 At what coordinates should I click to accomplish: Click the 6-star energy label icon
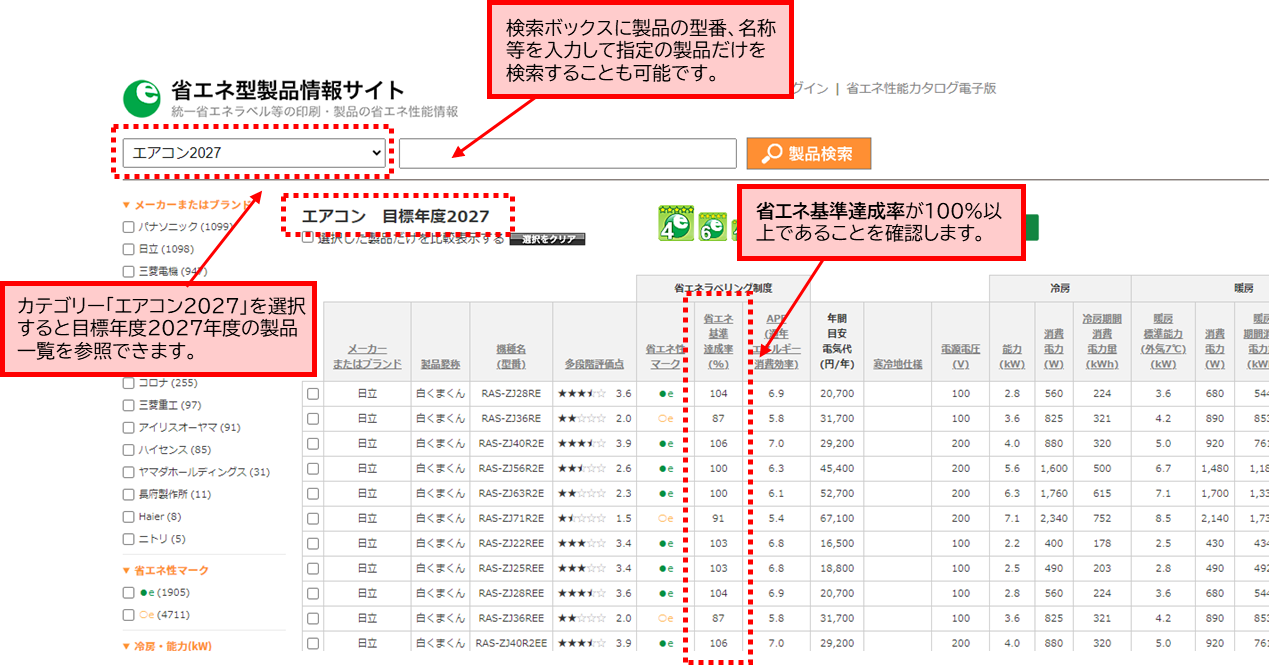click(712, 226)
